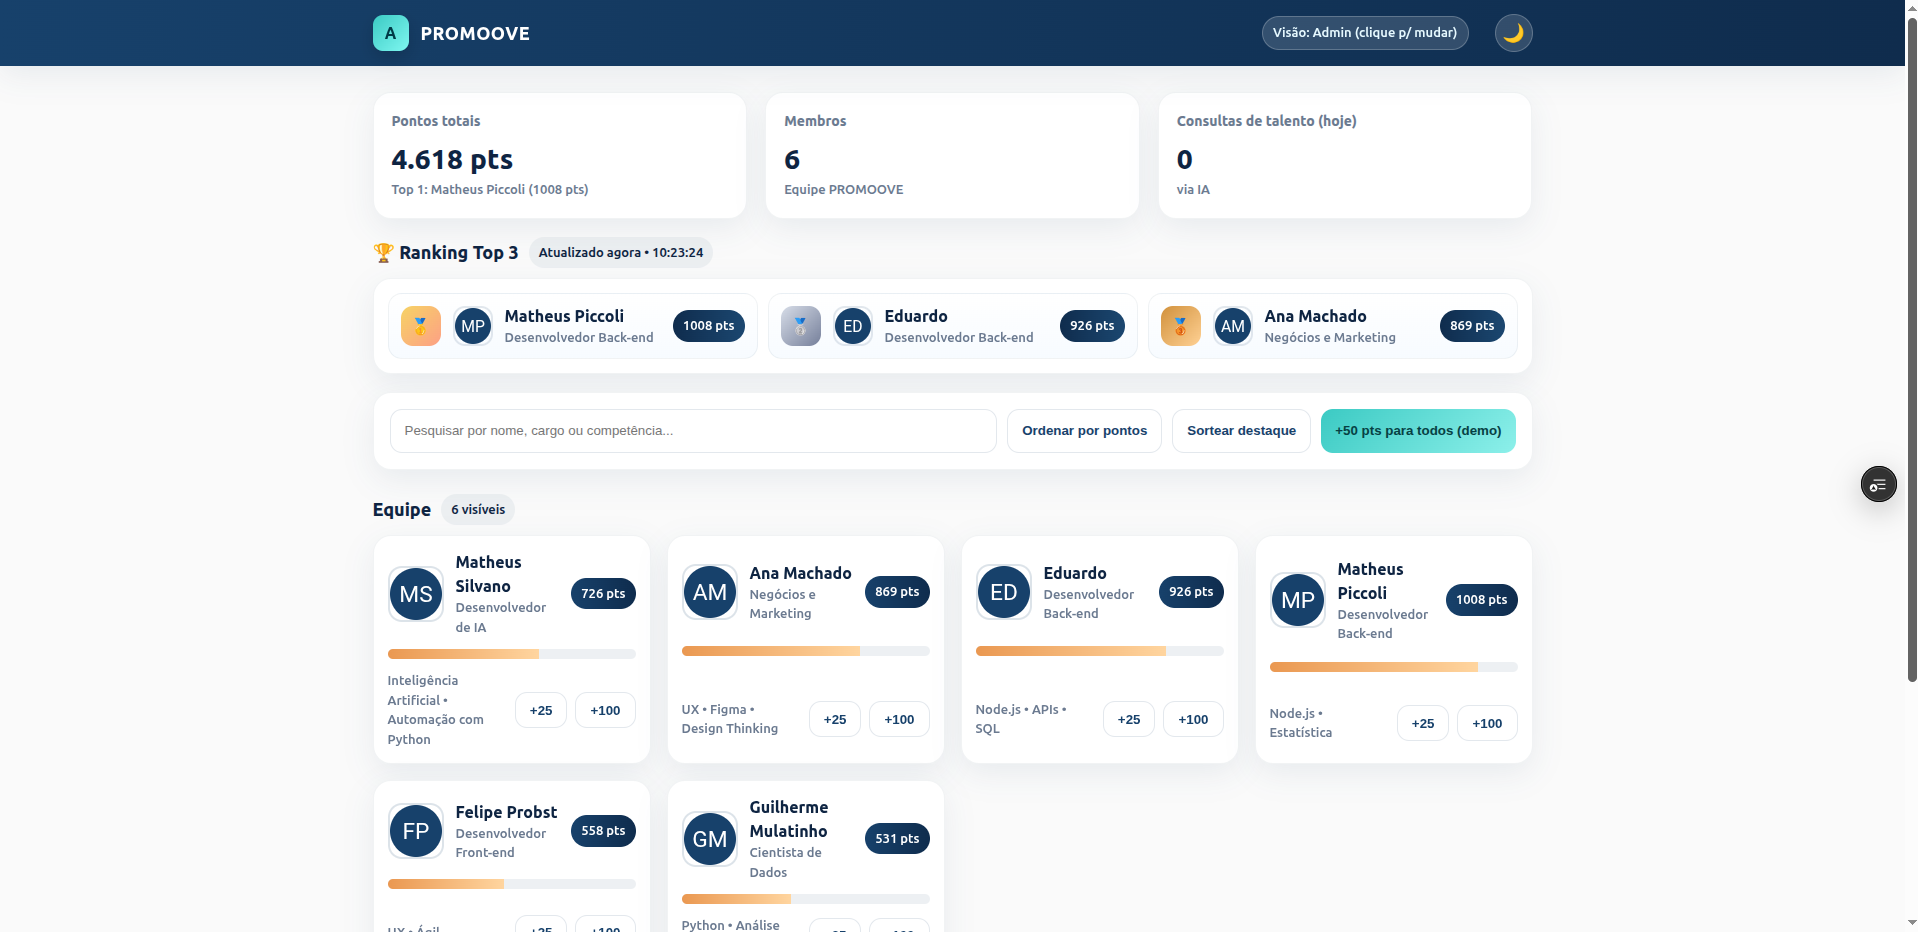The width and height of the screenshot is (1918, 932).
Task: Click the FP avatar of Felipe Probst
Action: 416,831
